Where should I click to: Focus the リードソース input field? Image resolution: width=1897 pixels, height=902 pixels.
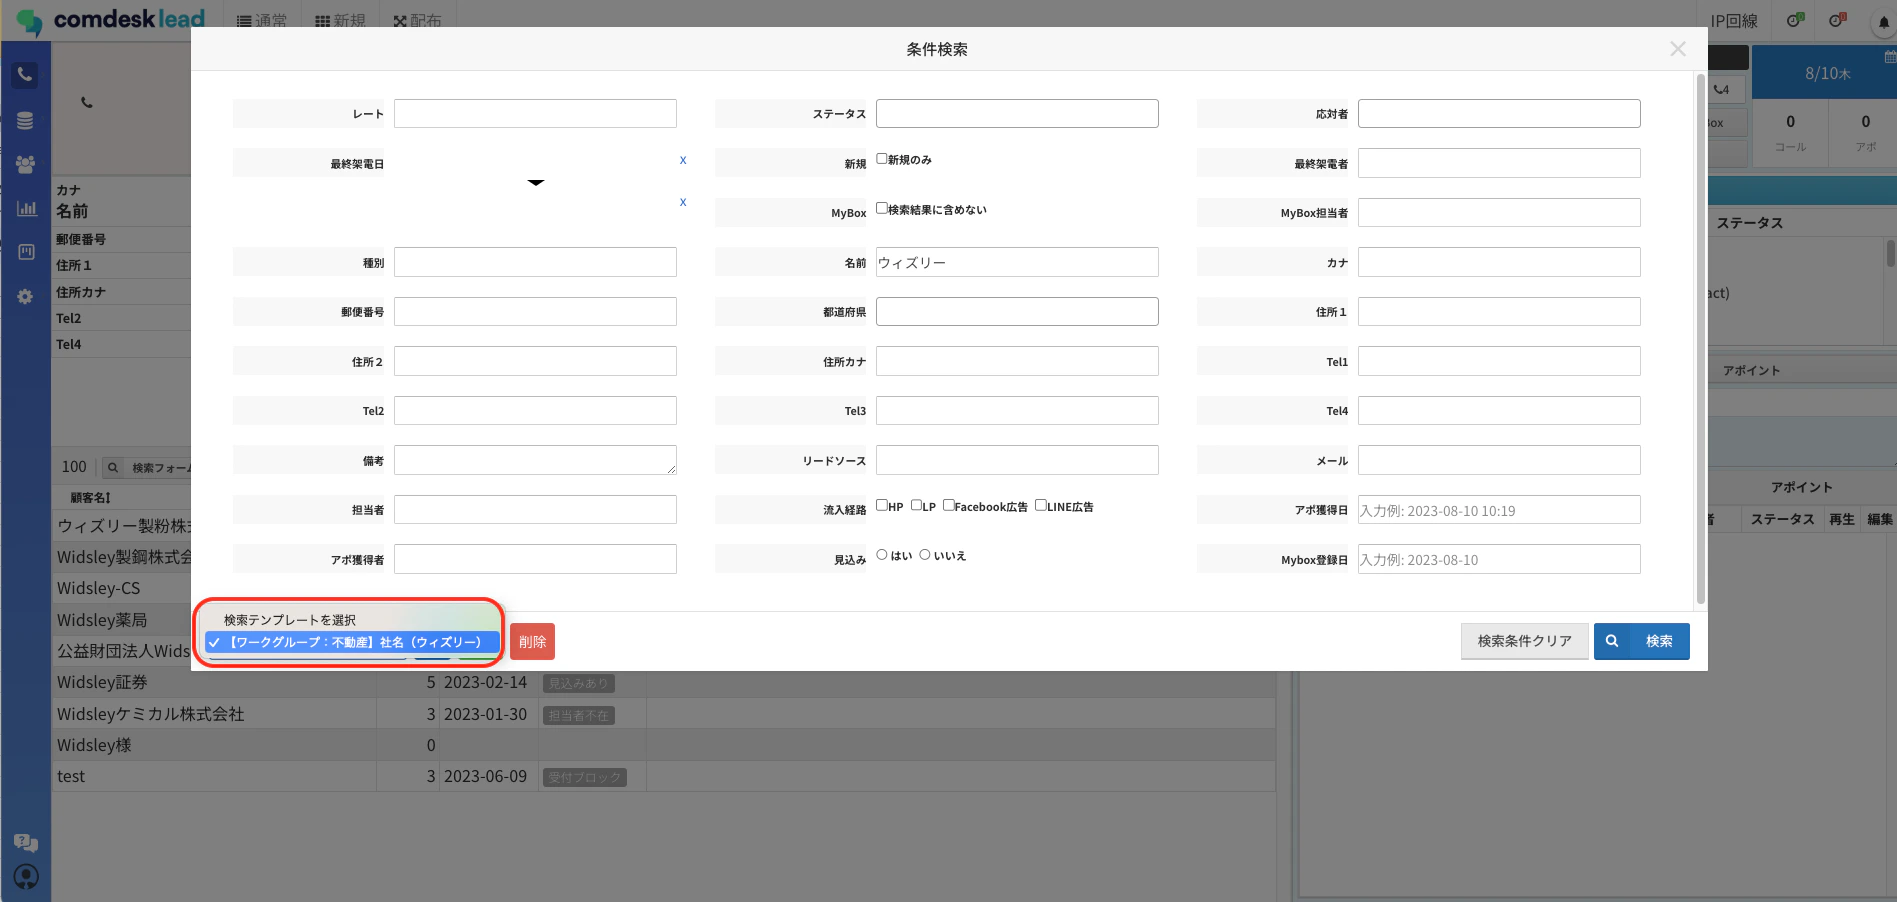click(1017, 460)
